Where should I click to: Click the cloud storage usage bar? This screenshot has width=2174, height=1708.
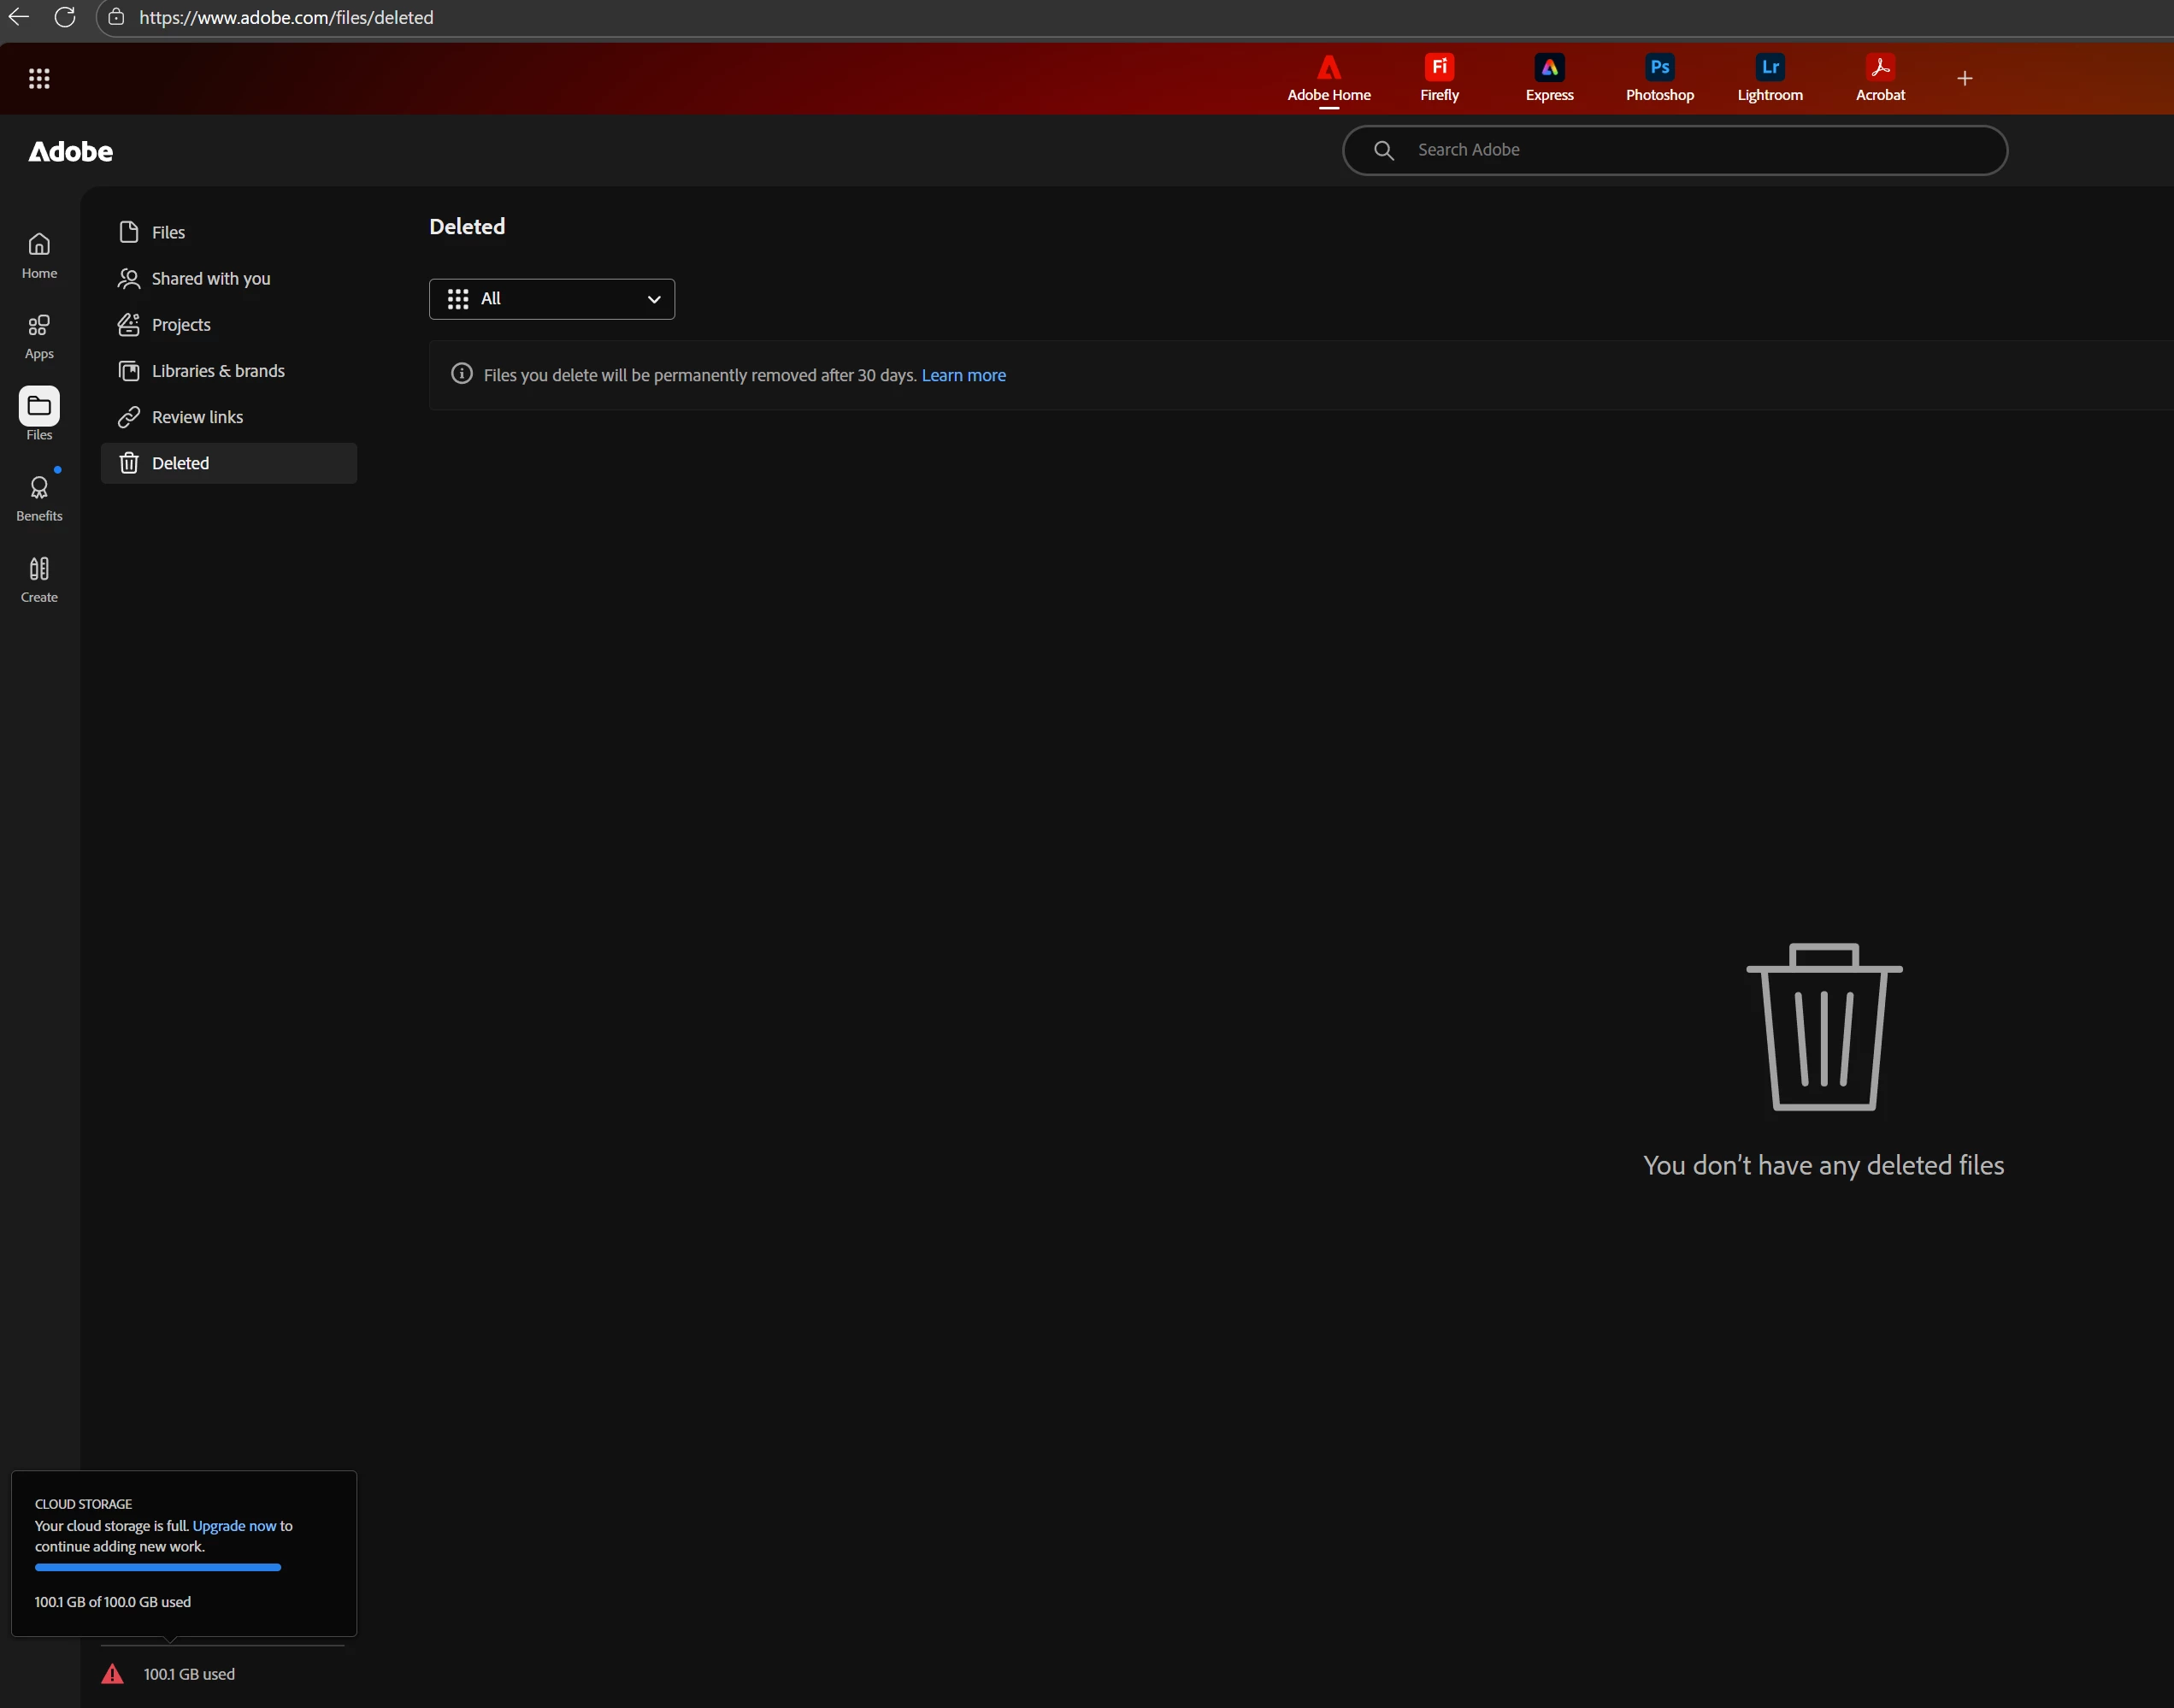[x=158, y=1567]
